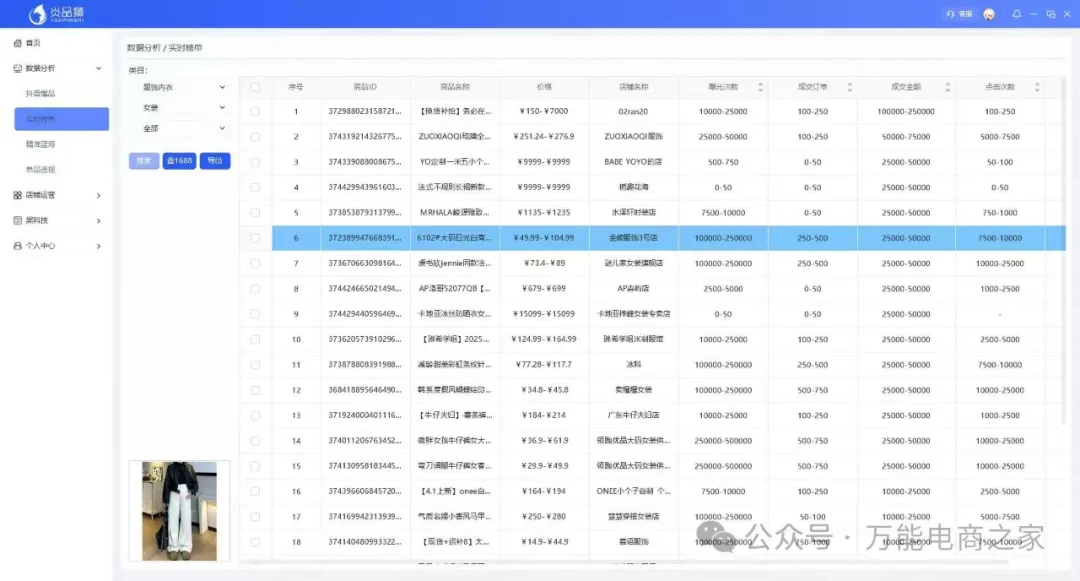Select the 精准蓝海 sidebar item
This screenshot has width=1080, height=581.
(41, 144)
